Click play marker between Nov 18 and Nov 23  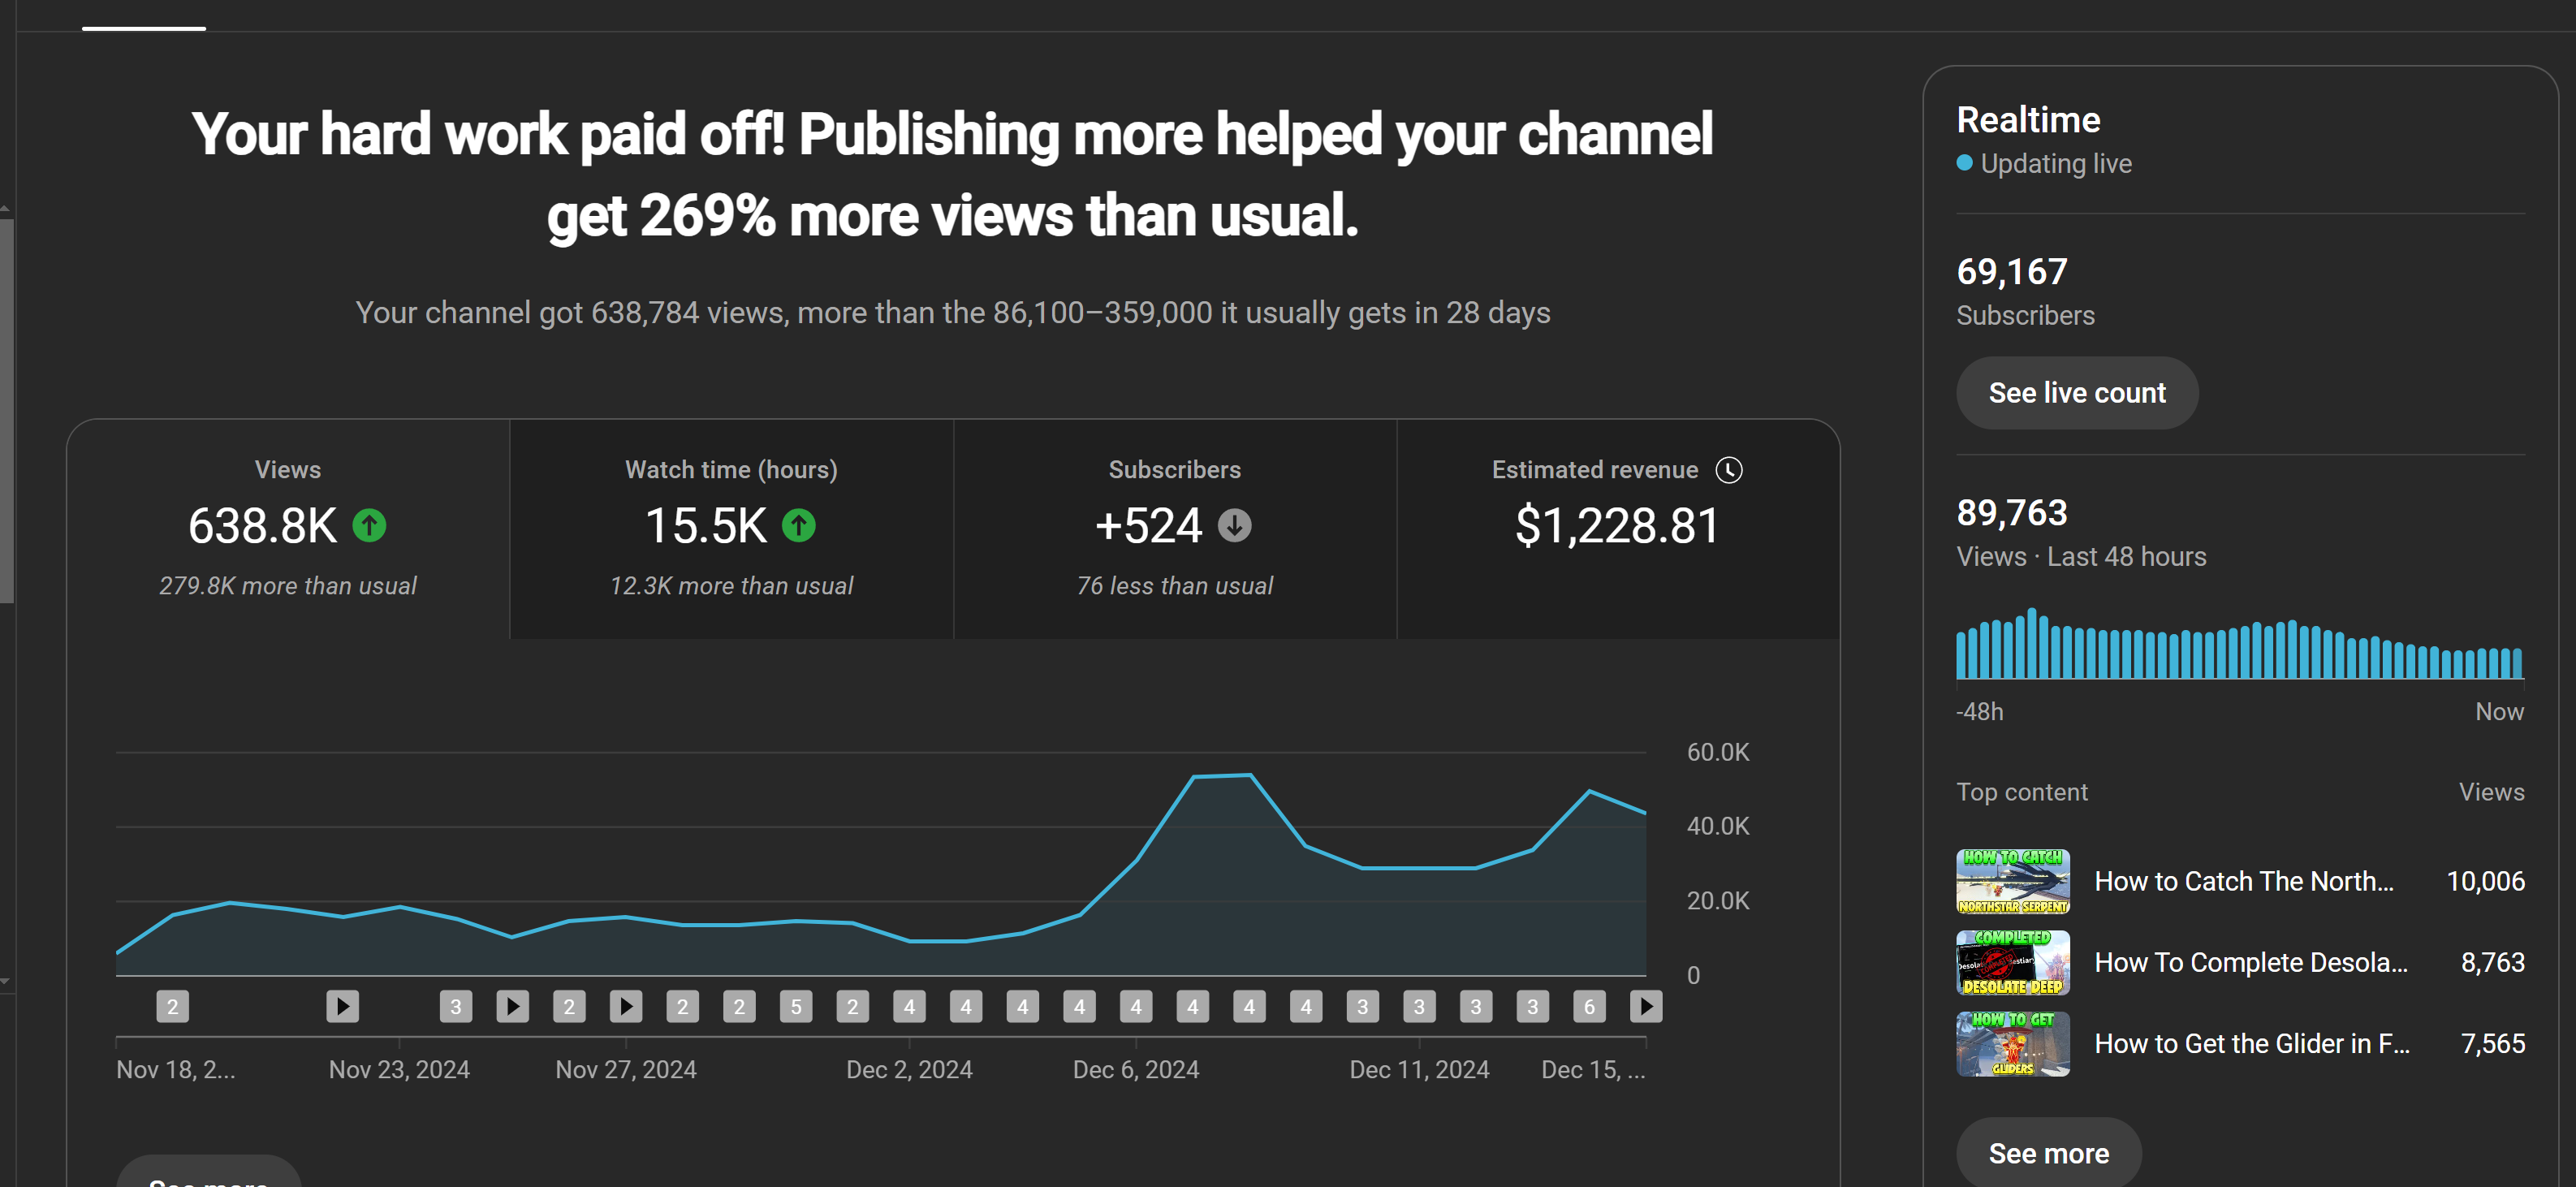(x=342, y=1006)
